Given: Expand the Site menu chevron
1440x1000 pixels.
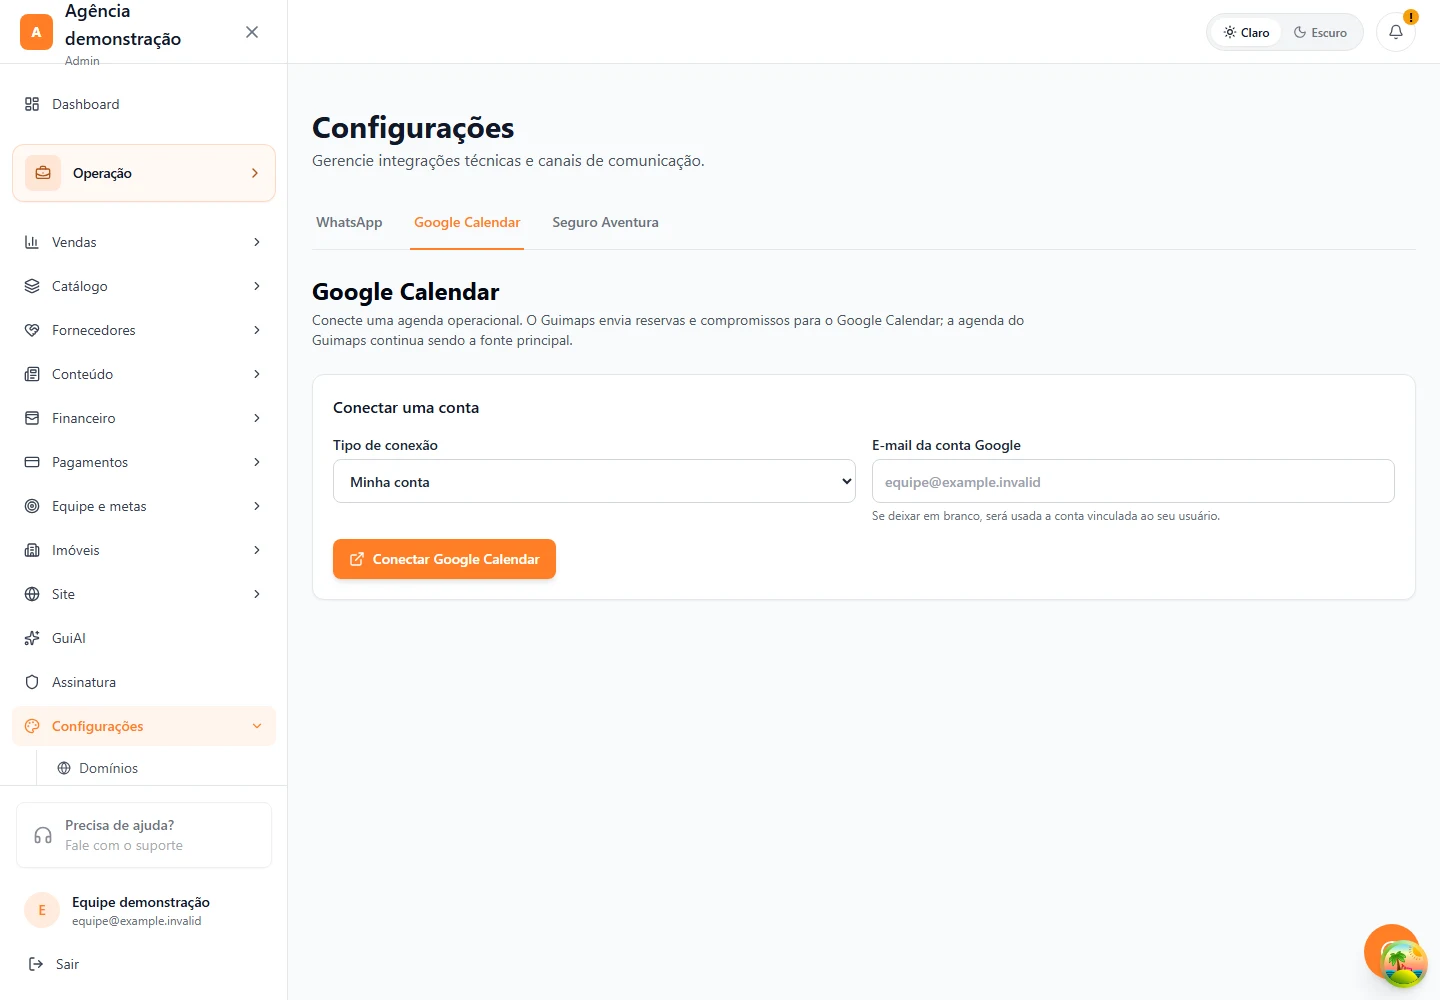Looking at the screenshot, I should pyautogui.click(x=257, y=594).
